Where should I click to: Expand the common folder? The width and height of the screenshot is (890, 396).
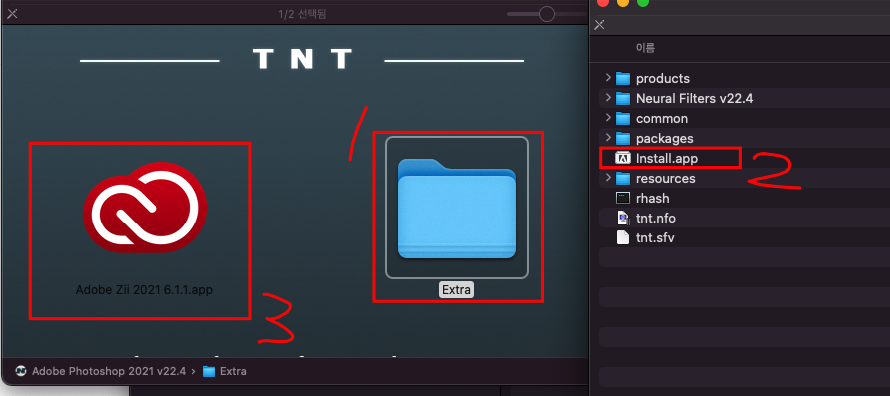608,117
